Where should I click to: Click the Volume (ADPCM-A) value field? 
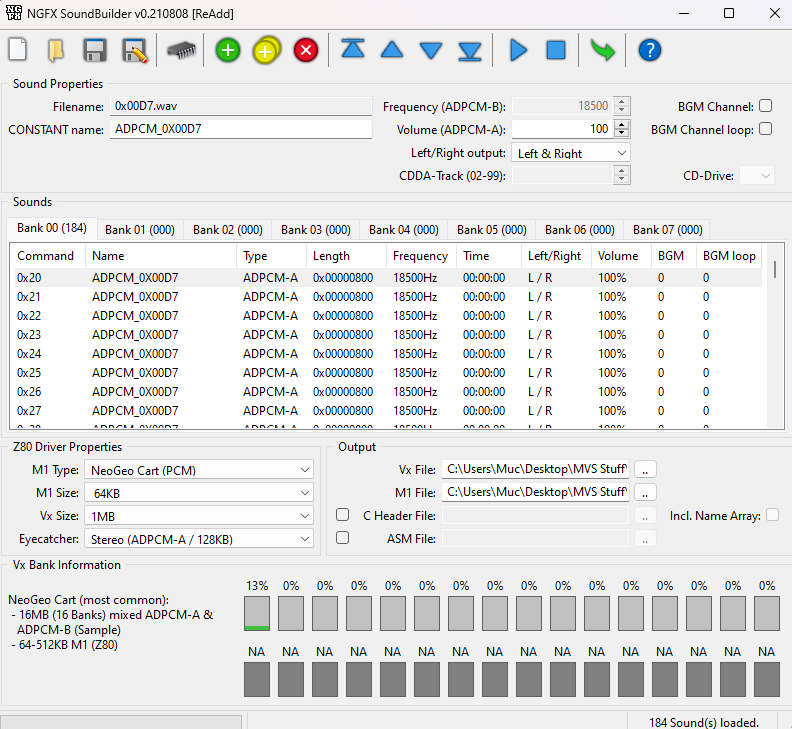(563, 129)
